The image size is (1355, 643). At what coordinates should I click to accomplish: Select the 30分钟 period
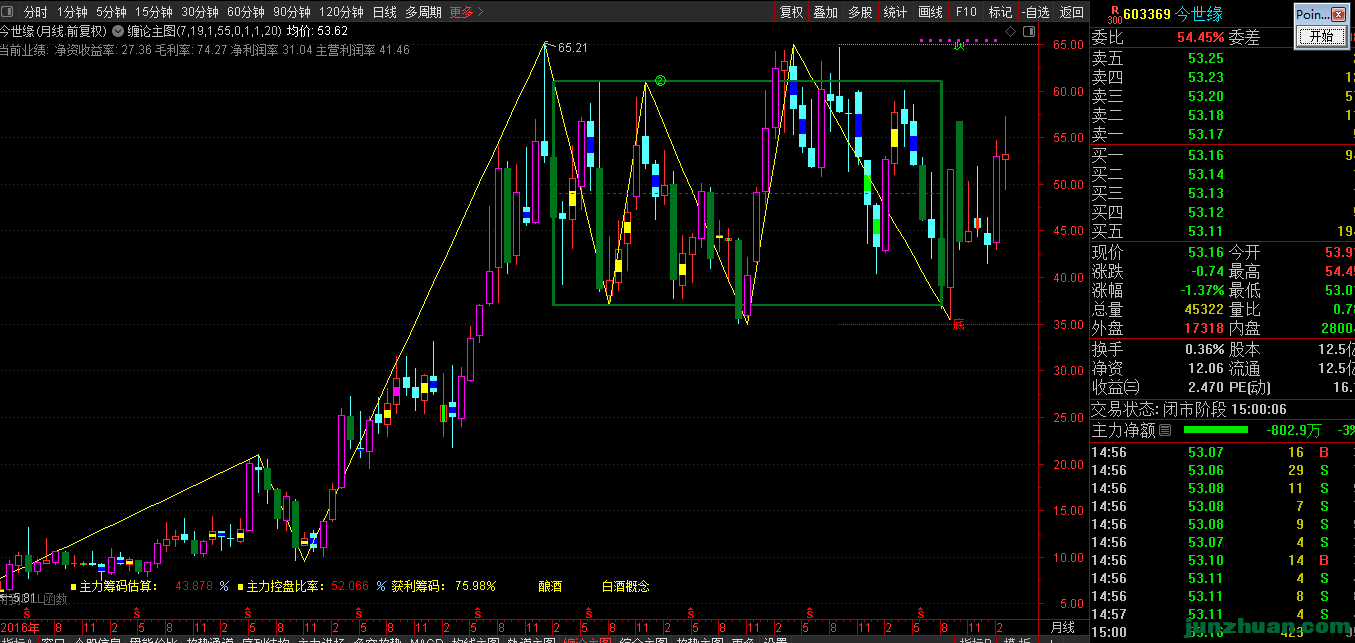[x=200, y=12]
